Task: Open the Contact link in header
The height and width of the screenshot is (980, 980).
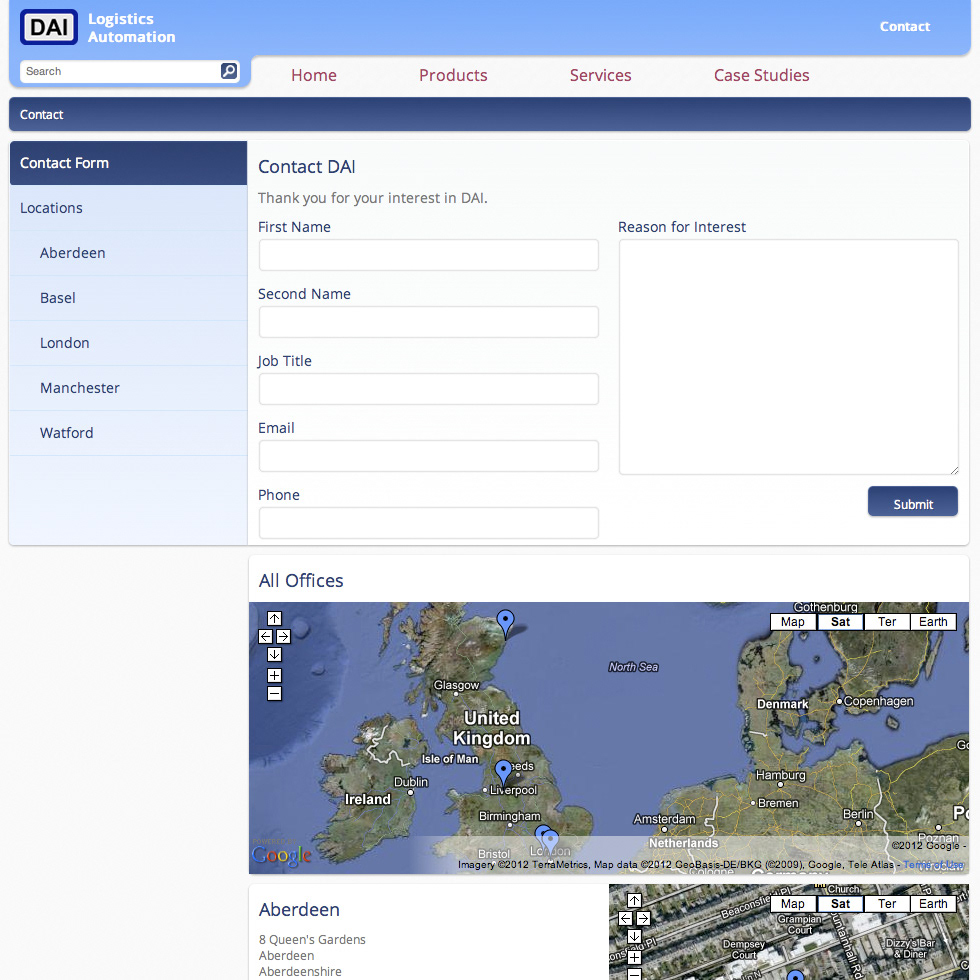Action: tap(904, 27)
